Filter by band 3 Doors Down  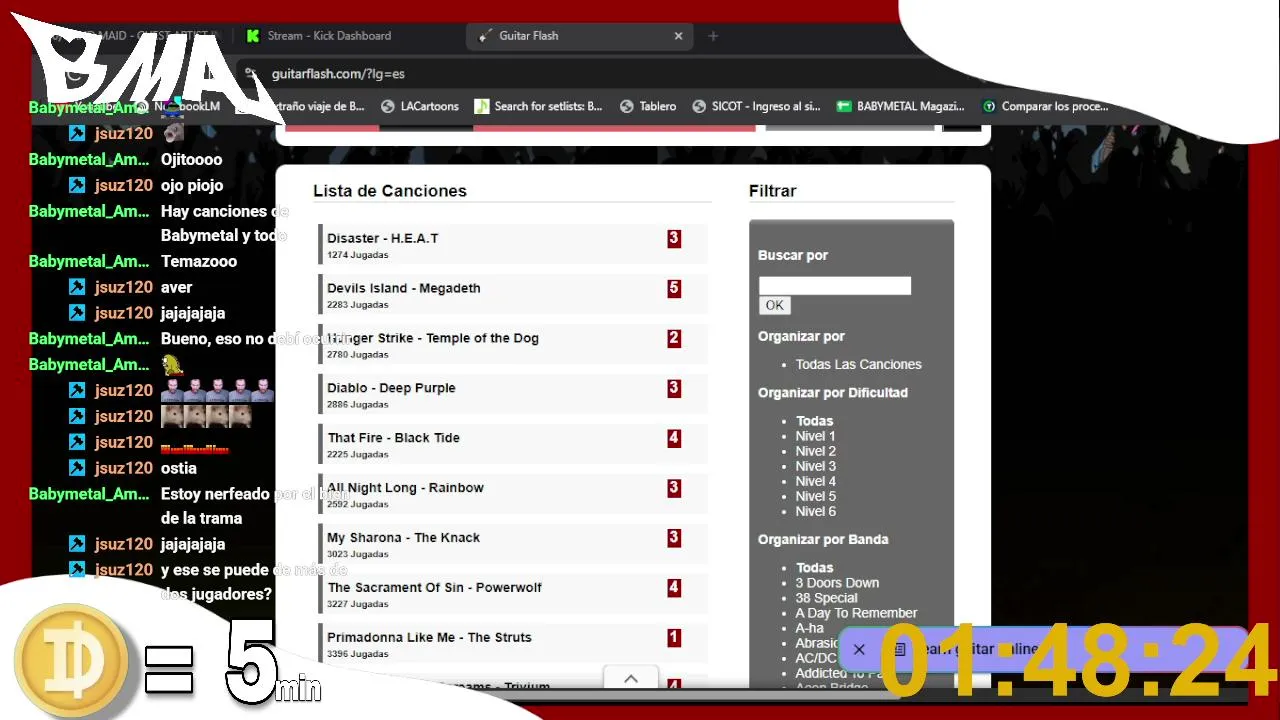pos(838,583)
